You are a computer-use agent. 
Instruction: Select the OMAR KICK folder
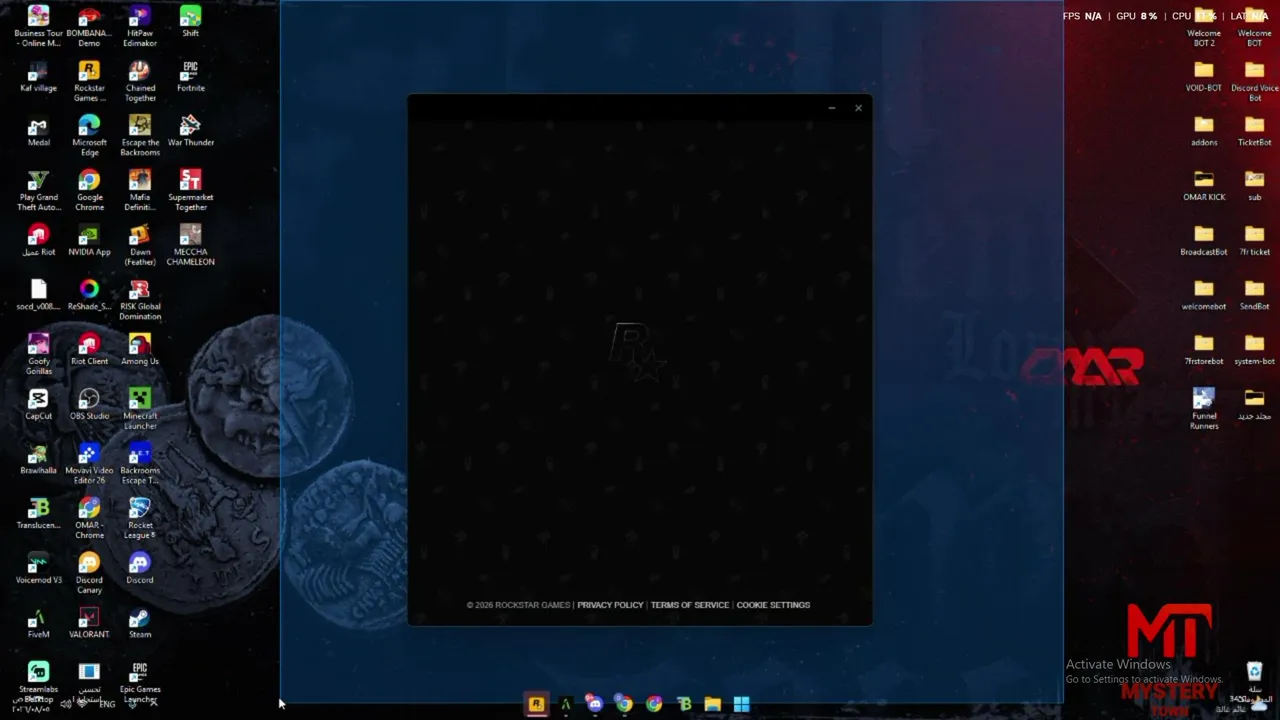(1204, 186)
